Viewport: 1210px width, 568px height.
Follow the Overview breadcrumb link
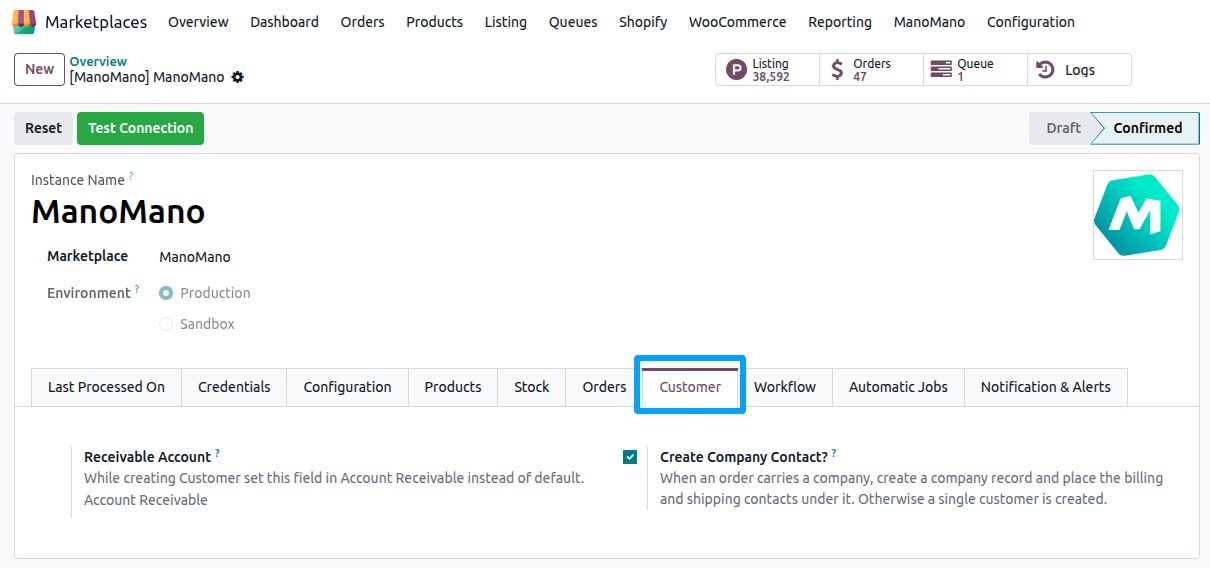[x=98, y=62]
